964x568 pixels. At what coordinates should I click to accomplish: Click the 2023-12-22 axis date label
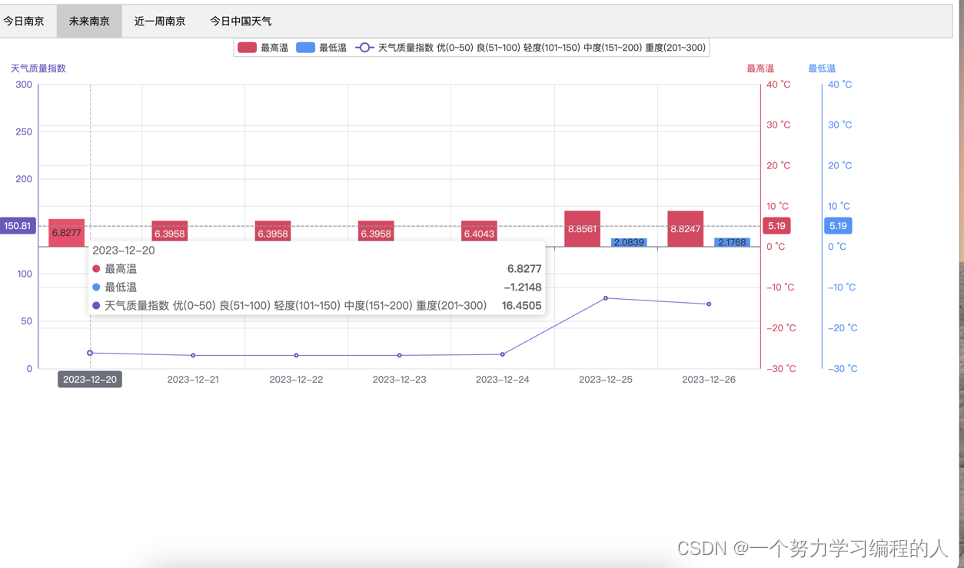[x=296, y=379]
